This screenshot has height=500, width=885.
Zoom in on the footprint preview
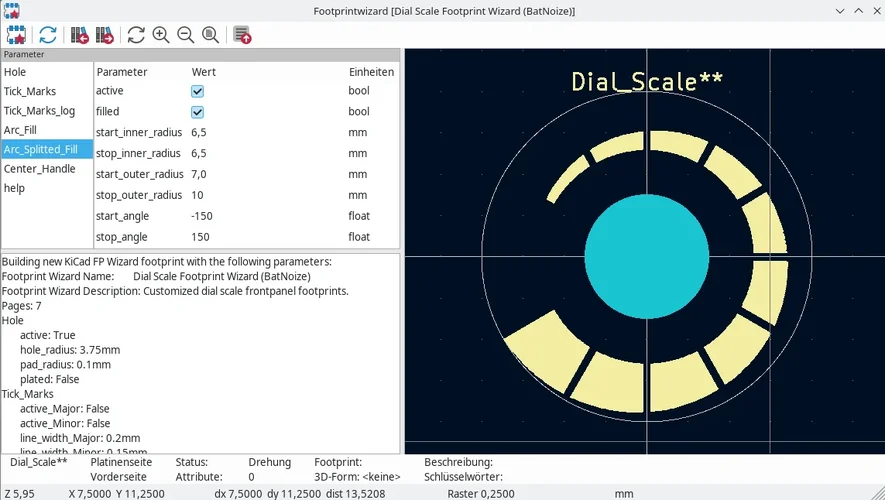pyautogui.click(x=161, y=35)
